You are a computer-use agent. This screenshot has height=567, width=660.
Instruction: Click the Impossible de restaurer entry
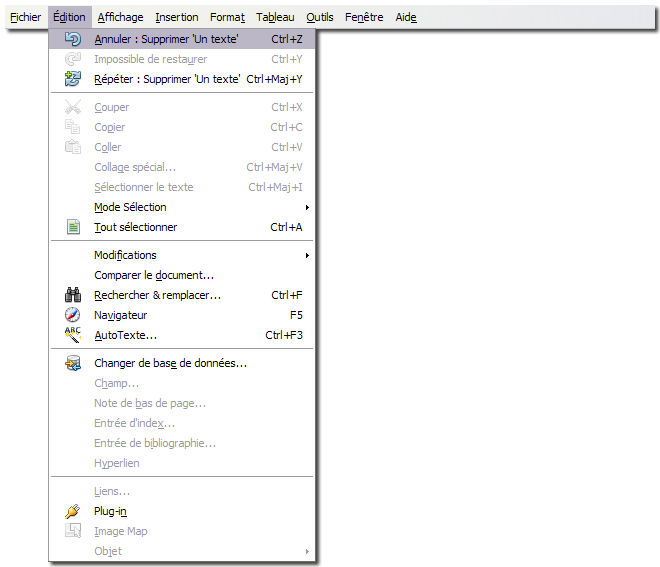[x=182, y=59]
